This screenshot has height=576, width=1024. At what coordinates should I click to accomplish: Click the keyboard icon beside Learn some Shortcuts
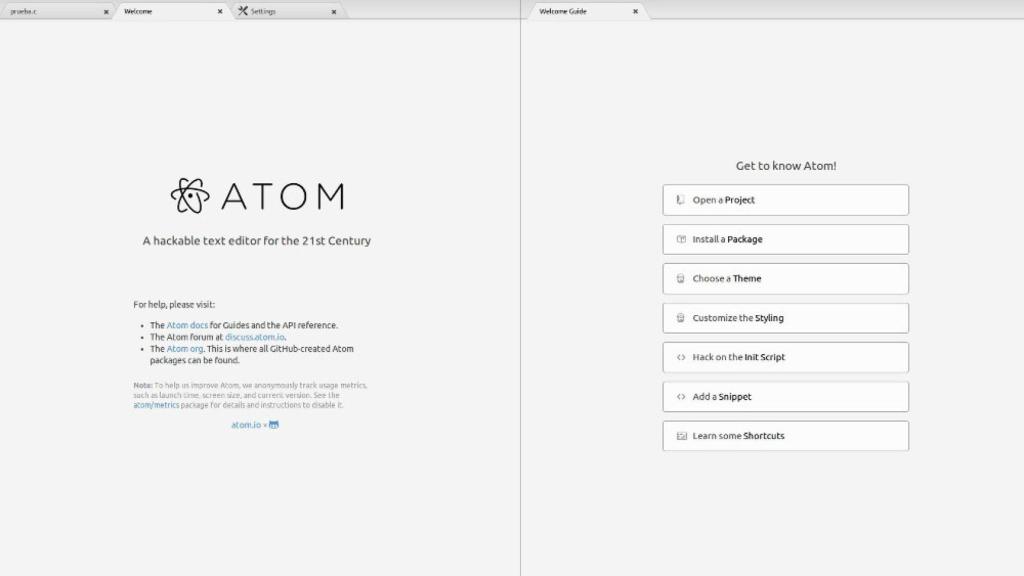click(679, 436)
